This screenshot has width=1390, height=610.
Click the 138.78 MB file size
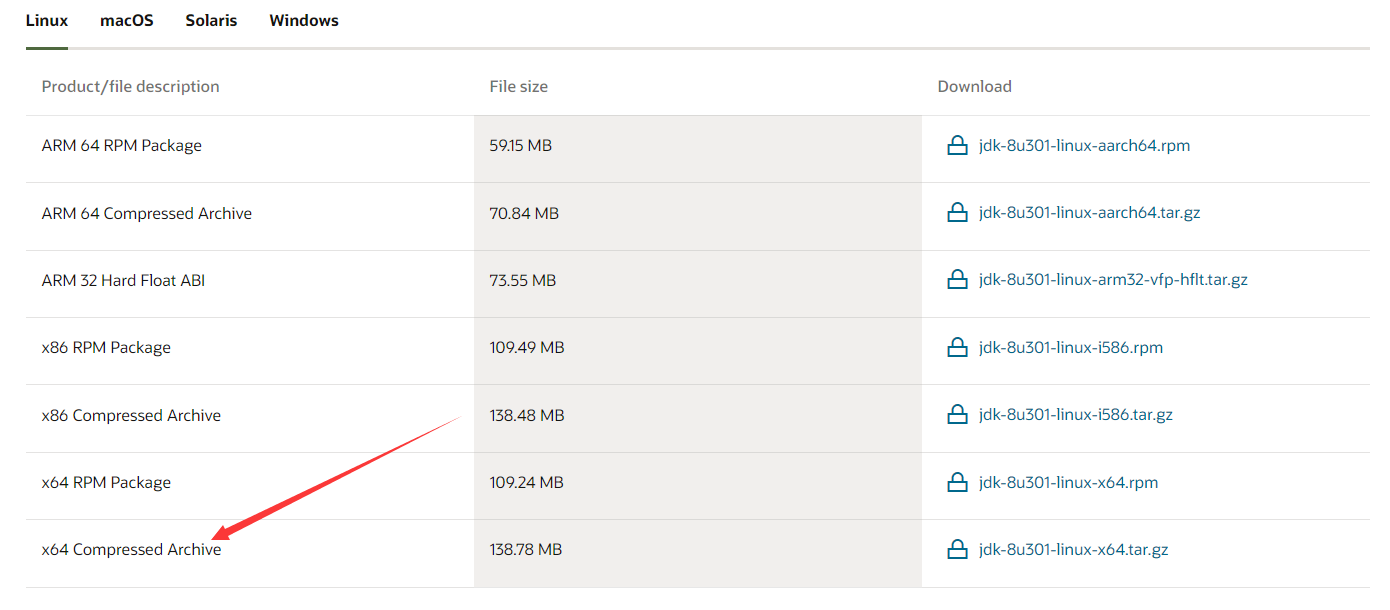526,550
